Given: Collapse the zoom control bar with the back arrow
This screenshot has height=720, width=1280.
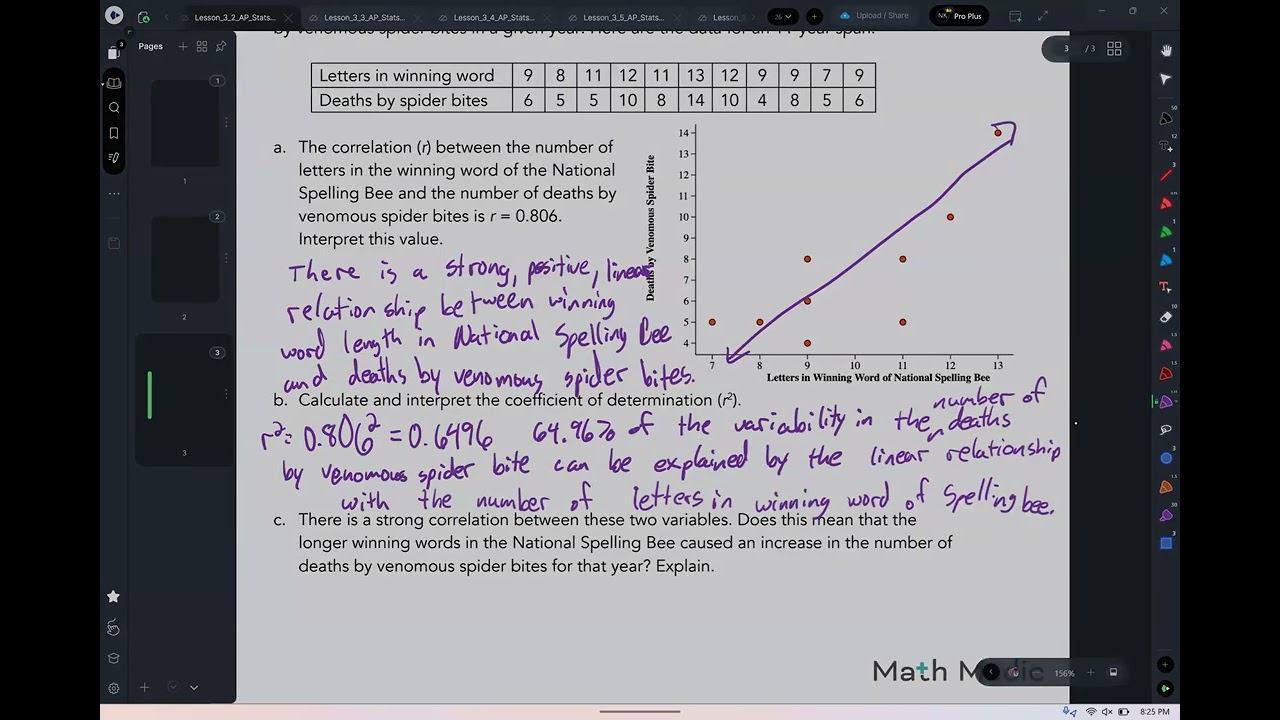Looking at the screenshot, I should [x=990, y=673].
